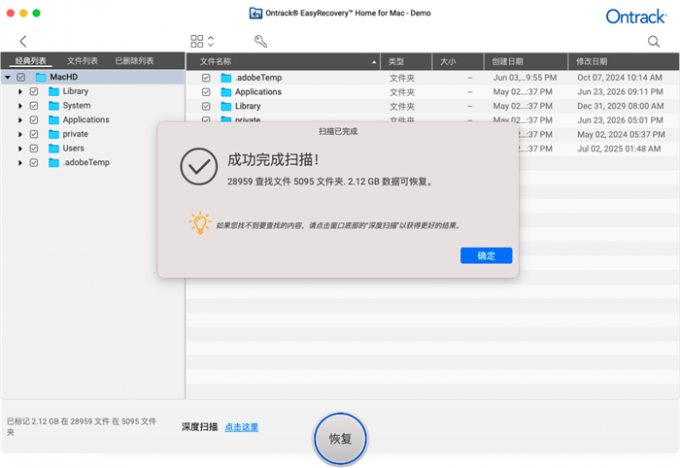Open search with the magnifier icon
Image resolution: width=680 pixels, height=468 pixels.
tap(654, 42)
